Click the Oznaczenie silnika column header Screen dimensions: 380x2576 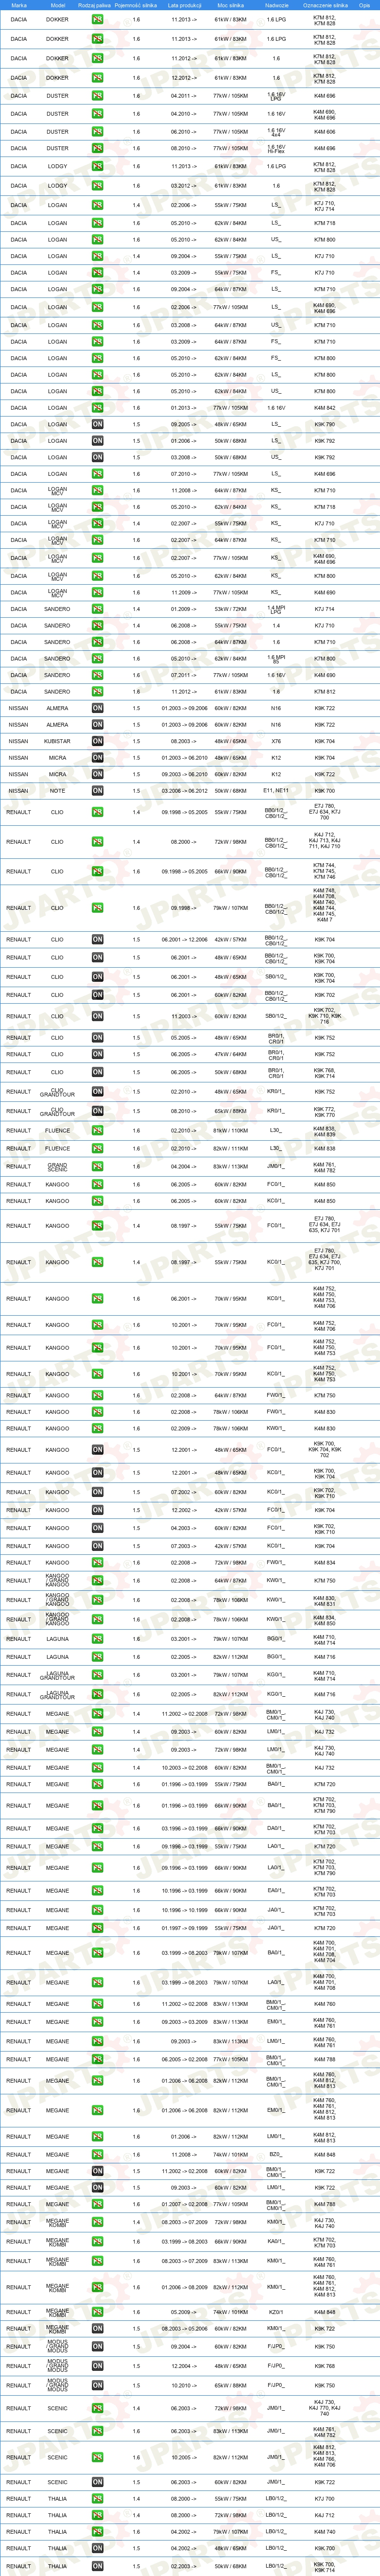click(325, 5)
